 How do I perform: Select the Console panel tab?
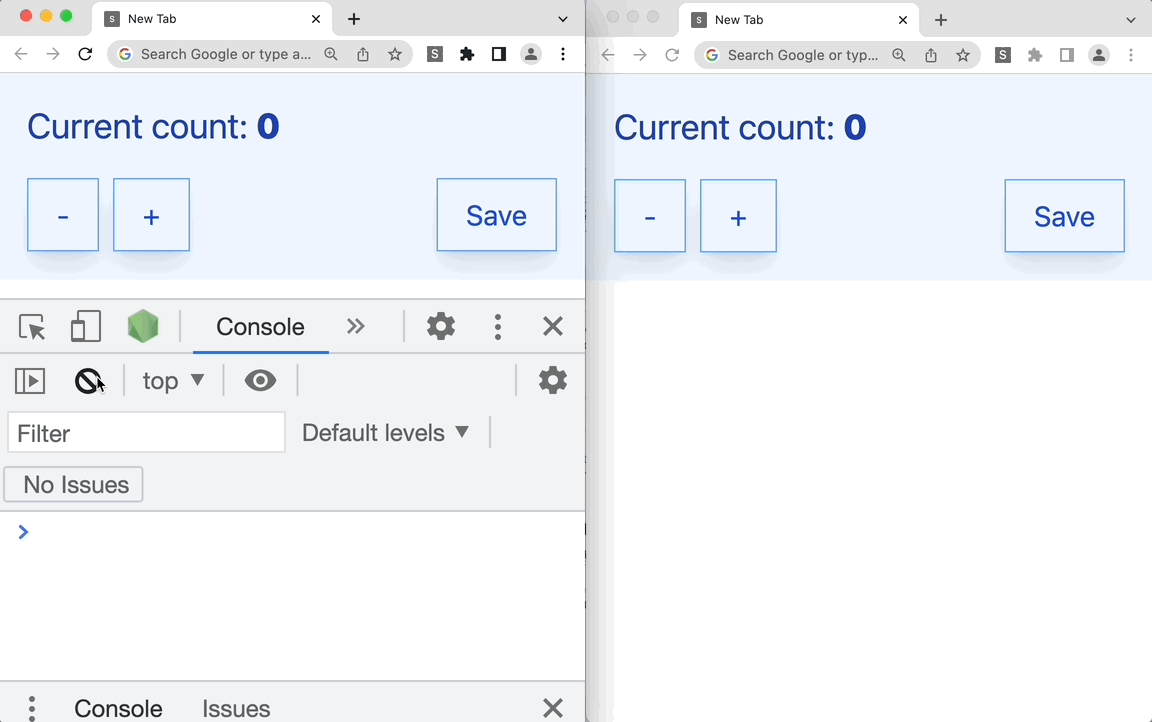260,326
